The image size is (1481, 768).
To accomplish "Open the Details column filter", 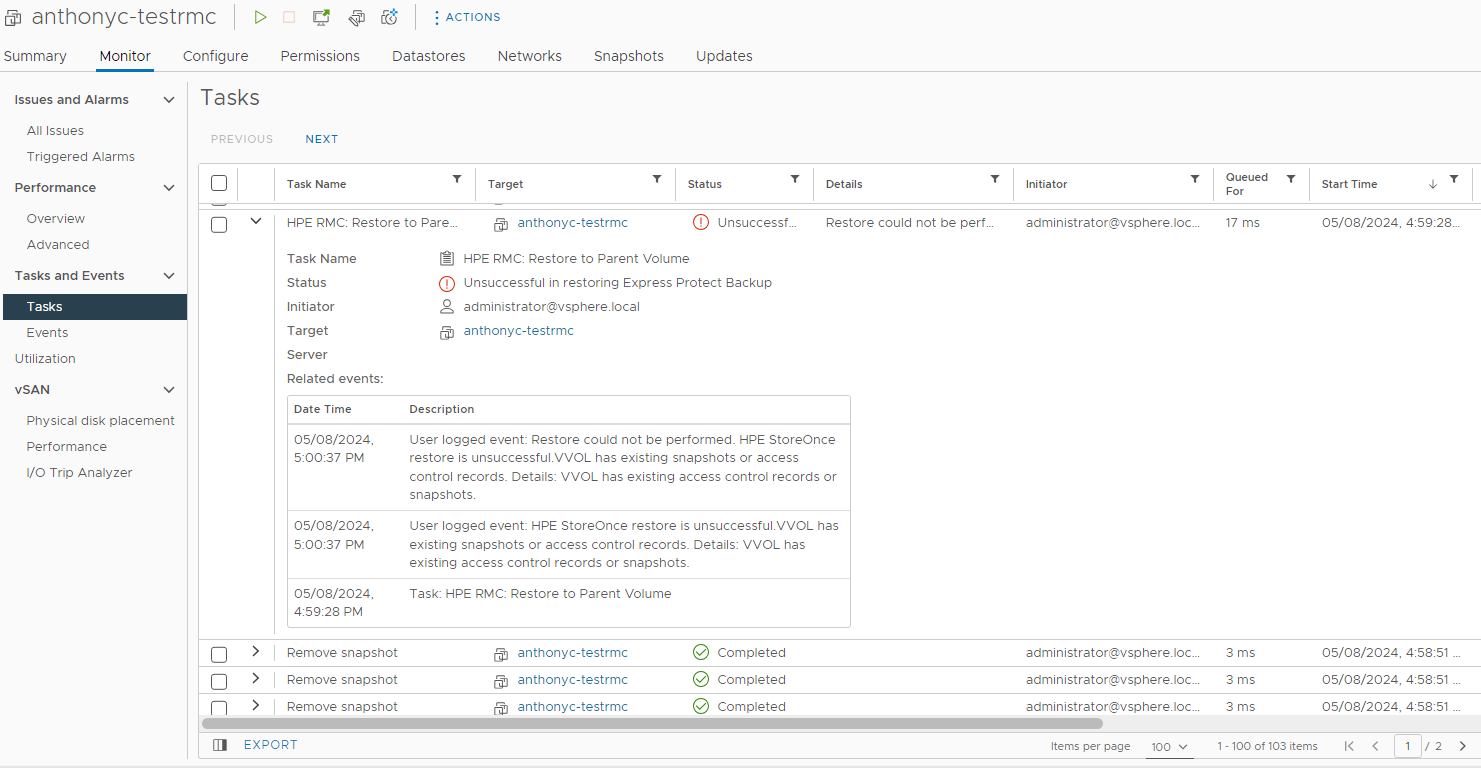I will click(x=995, y=179).
